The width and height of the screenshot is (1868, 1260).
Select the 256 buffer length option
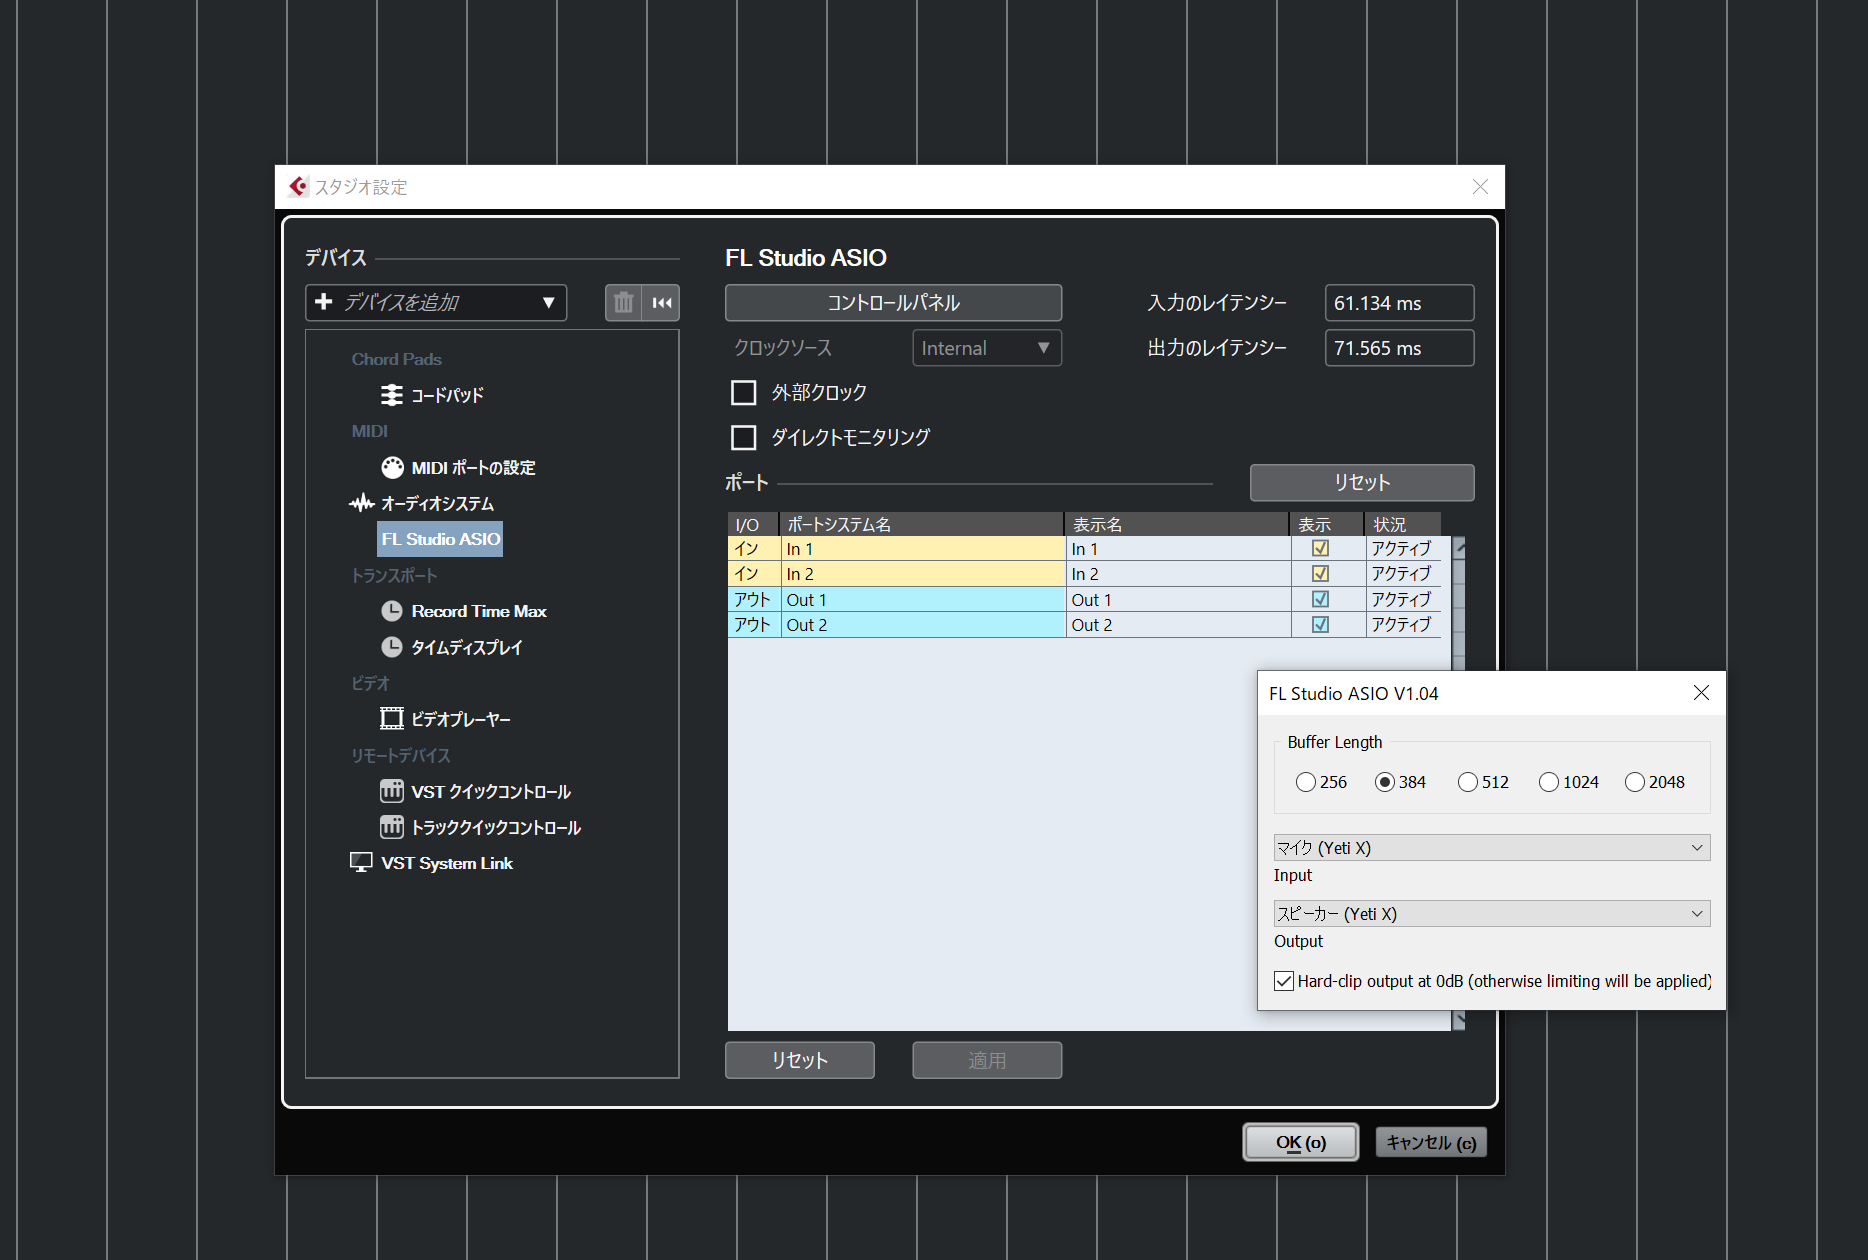1306,782
